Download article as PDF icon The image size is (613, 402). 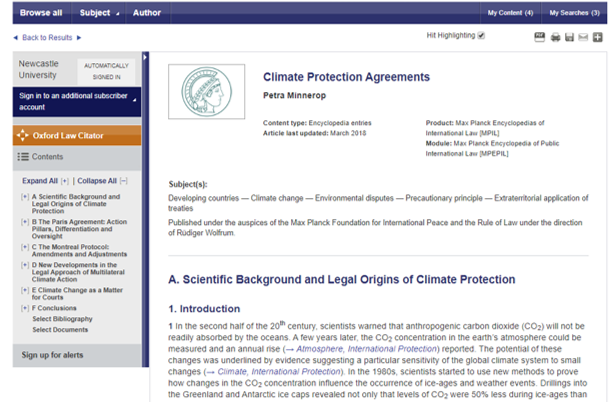(540, 38)
